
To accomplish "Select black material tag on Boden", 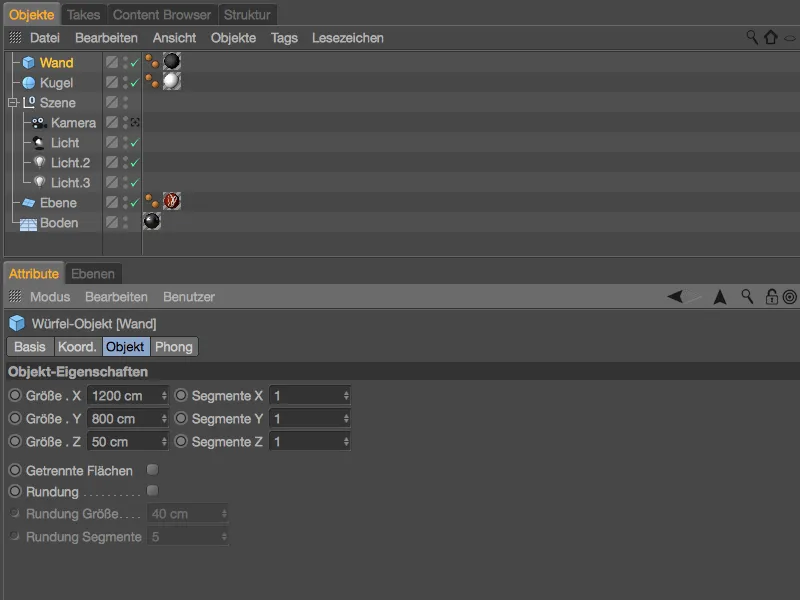I will pos(152,221).
